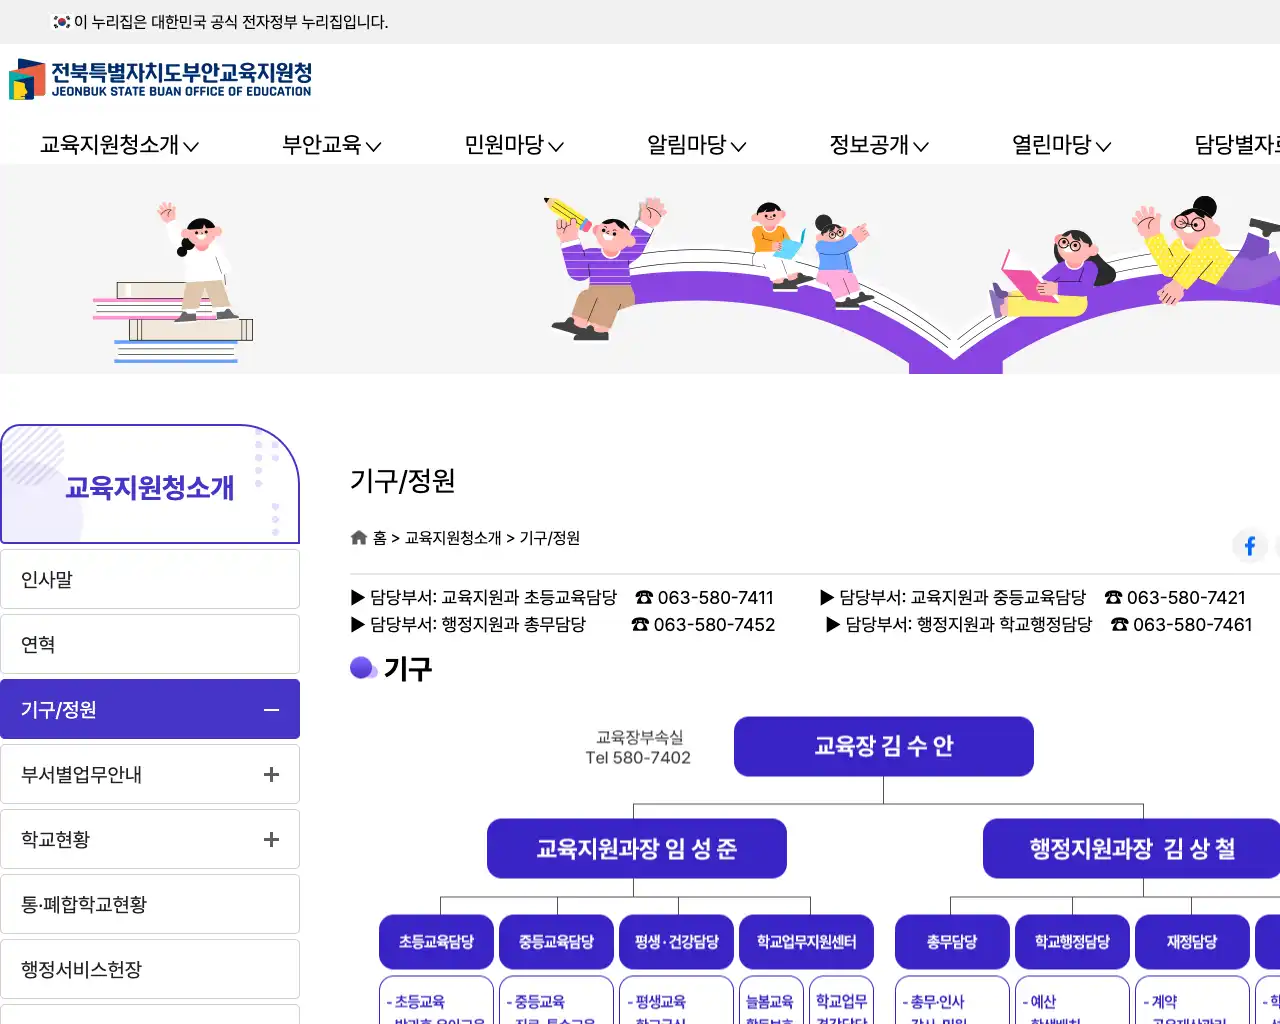Expand the 부서별업무안내 sidebar section
This screenshot has height=1024, width=1280.
pyautogui.click(x=271, y=773)
